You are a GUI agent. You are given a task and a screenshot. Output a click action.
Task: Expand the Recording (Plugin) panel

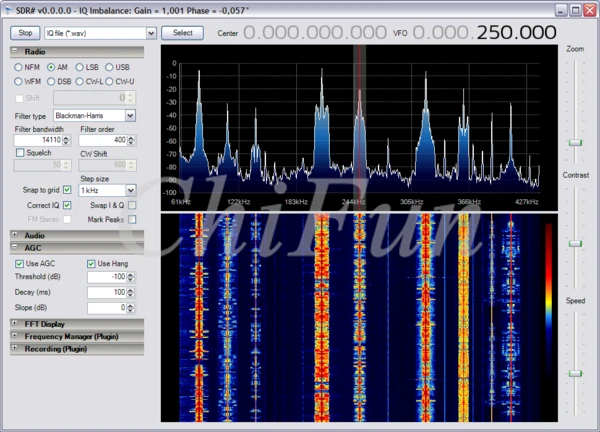pos(15,348)
